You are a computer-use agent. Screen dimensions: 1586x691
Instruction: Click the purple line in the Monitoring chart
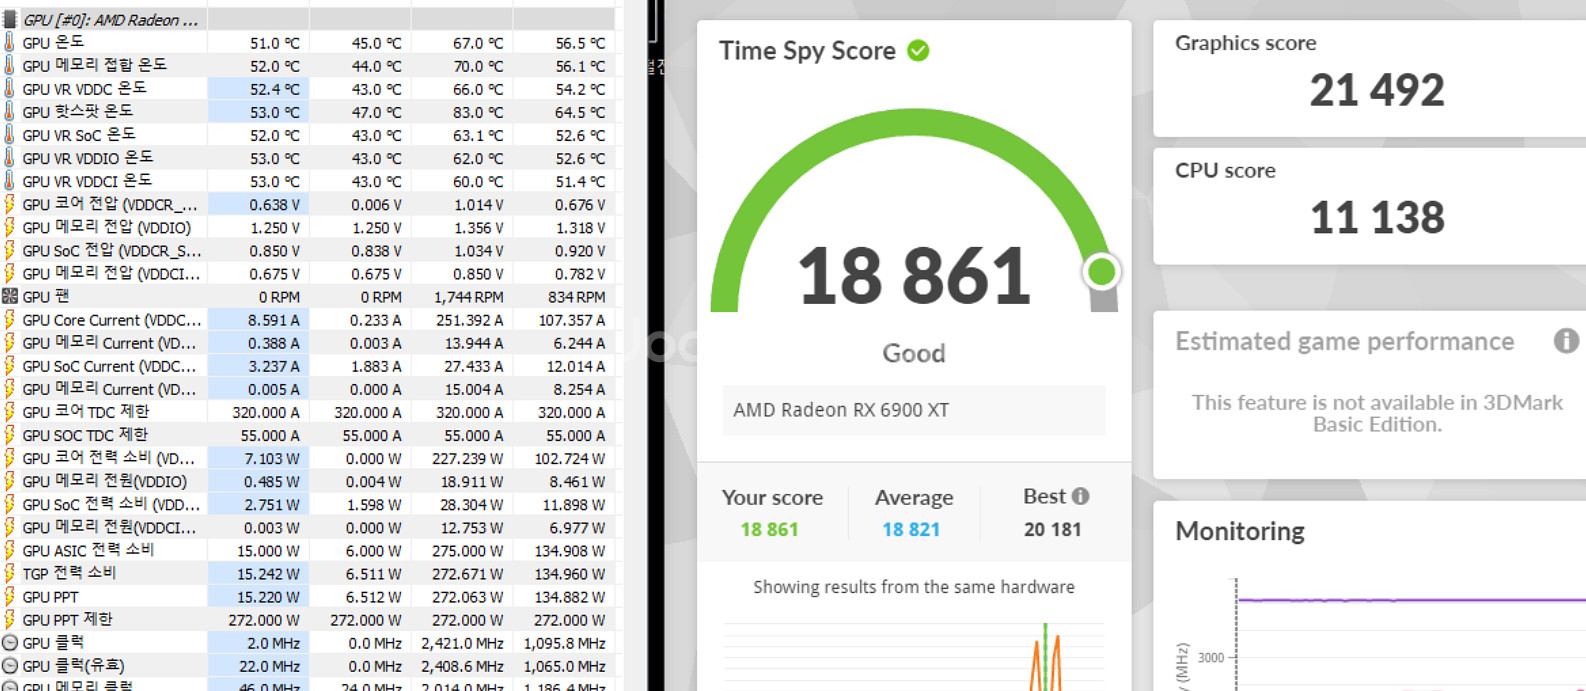click(1412, 600)
